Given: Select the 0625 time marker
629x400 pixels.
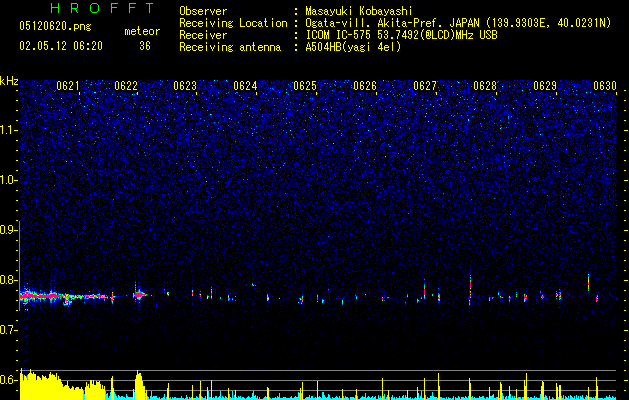Looking at the screenshot, I should point(305,86).
